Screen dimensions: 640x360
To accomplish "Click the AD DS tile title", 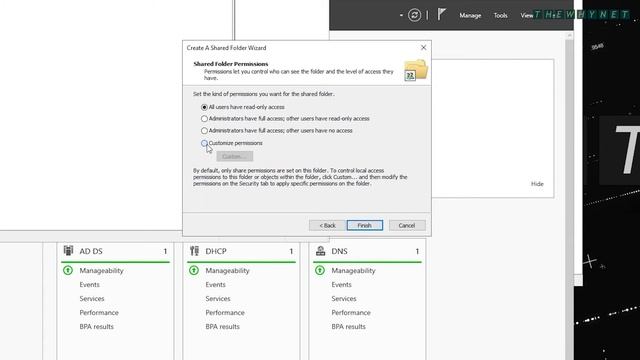I will tap(91, 251).
